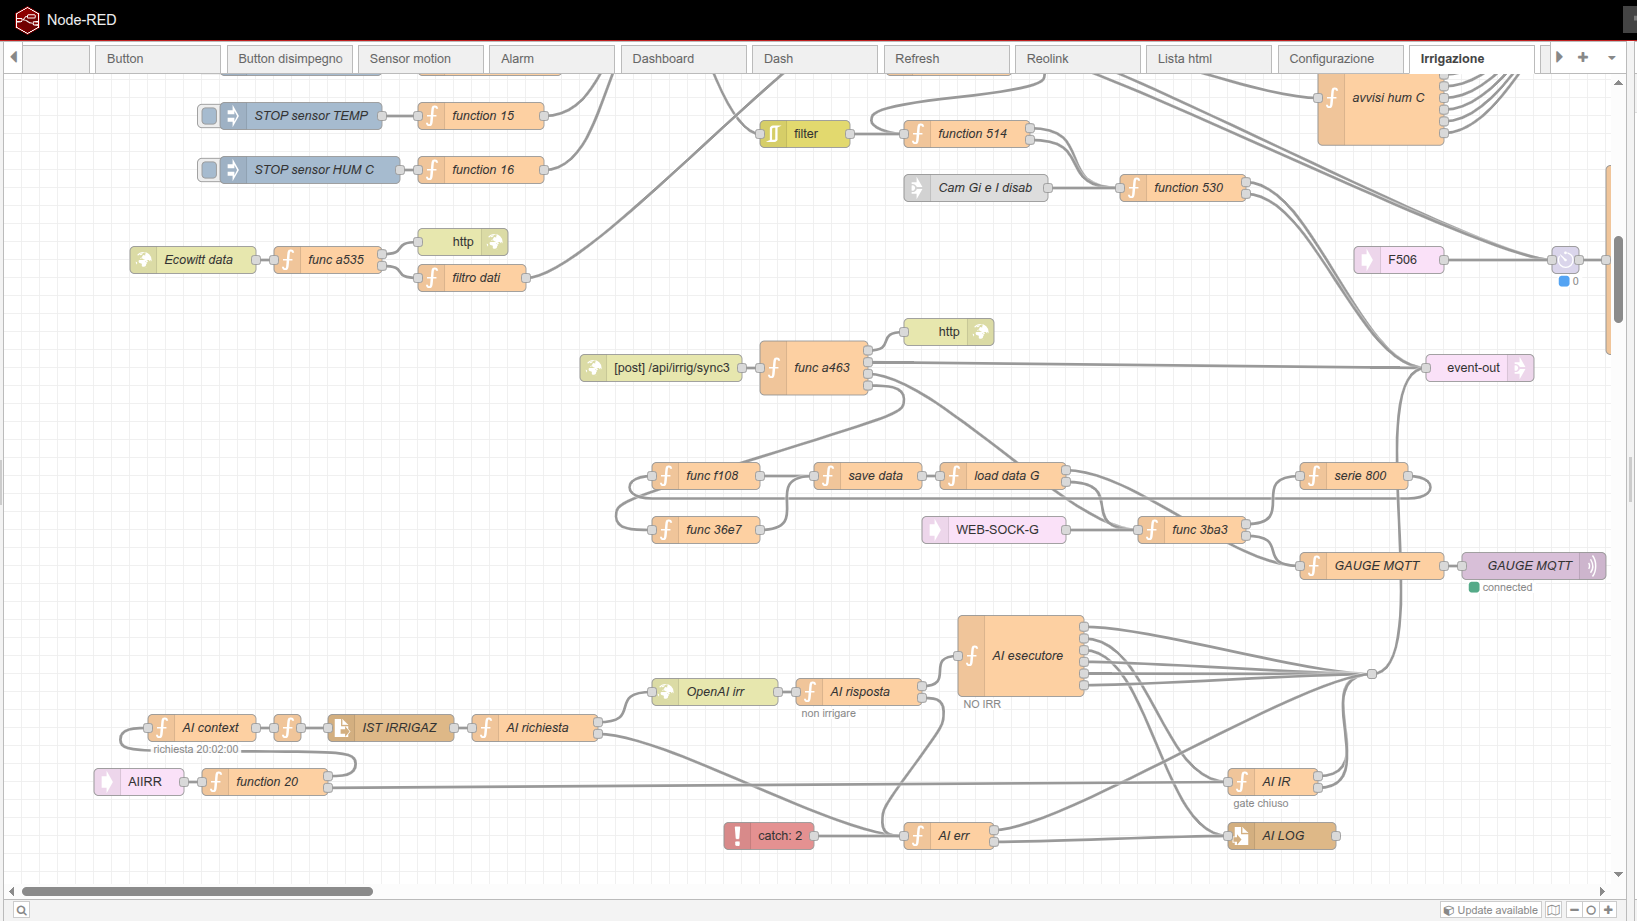Click the STOP sensor TEMP inject button
The width and height of the screenshot is (1637, 921).
209,116
